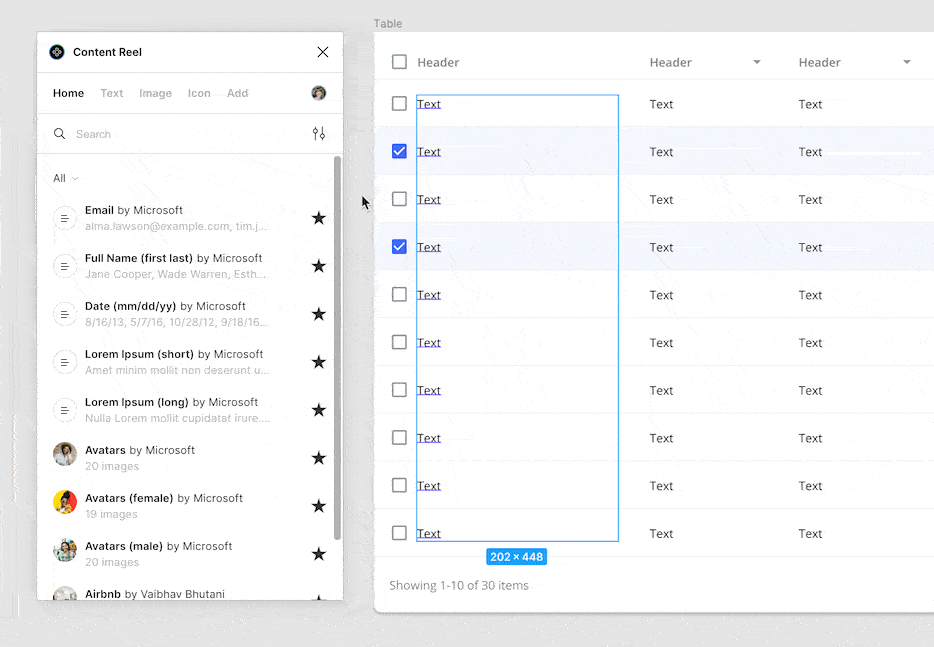Toggle star for Date (mm/dd/yy)
Screen dimensions: 934x647
pos(319,314)
